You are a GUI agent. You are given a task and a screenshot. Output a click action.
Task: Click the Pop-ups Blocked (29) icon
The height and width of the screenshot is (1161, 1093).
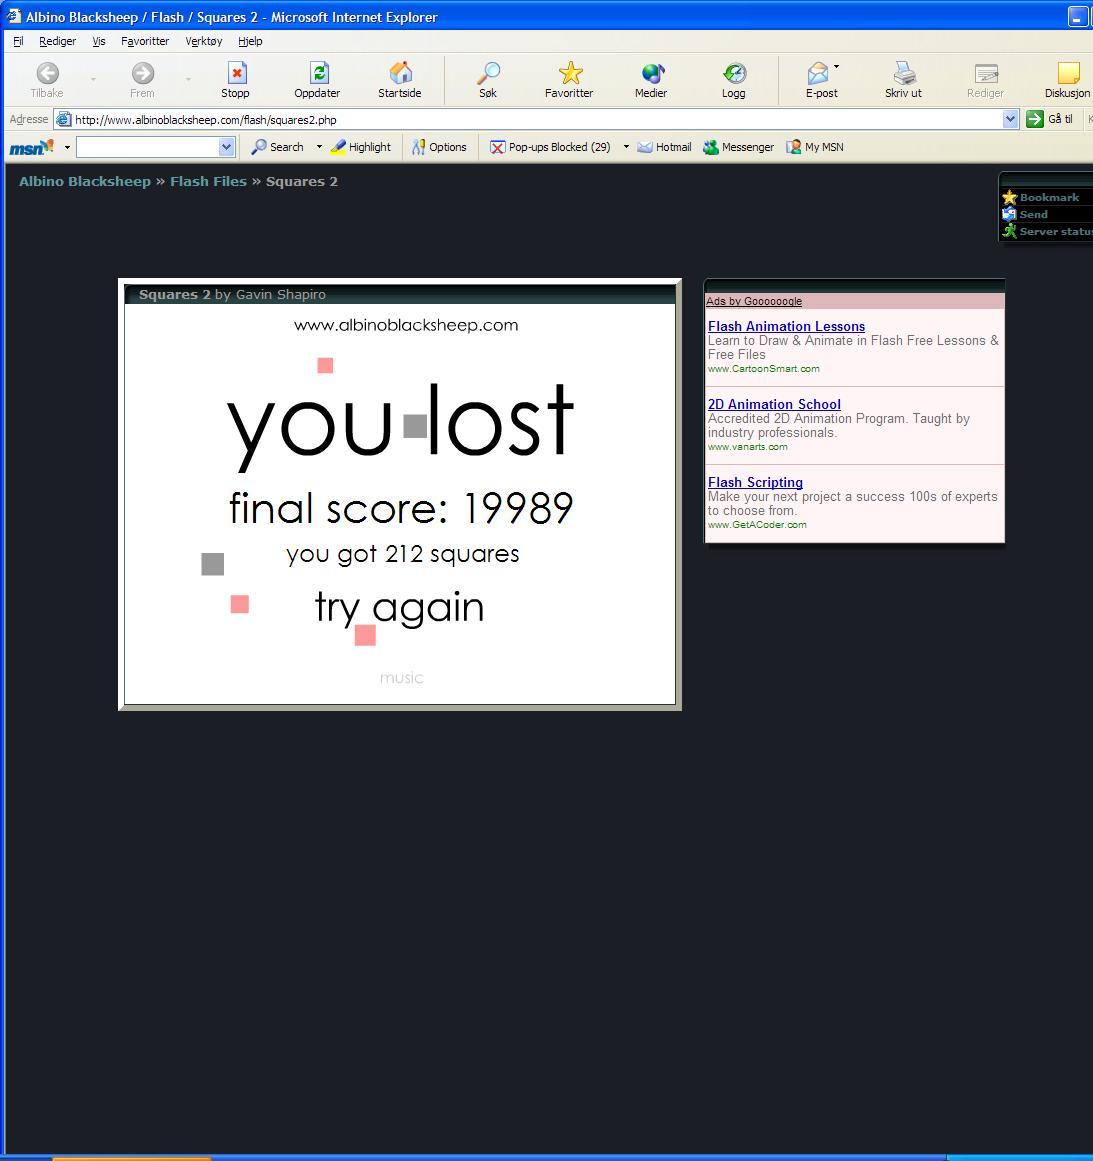tap(498, 147)
